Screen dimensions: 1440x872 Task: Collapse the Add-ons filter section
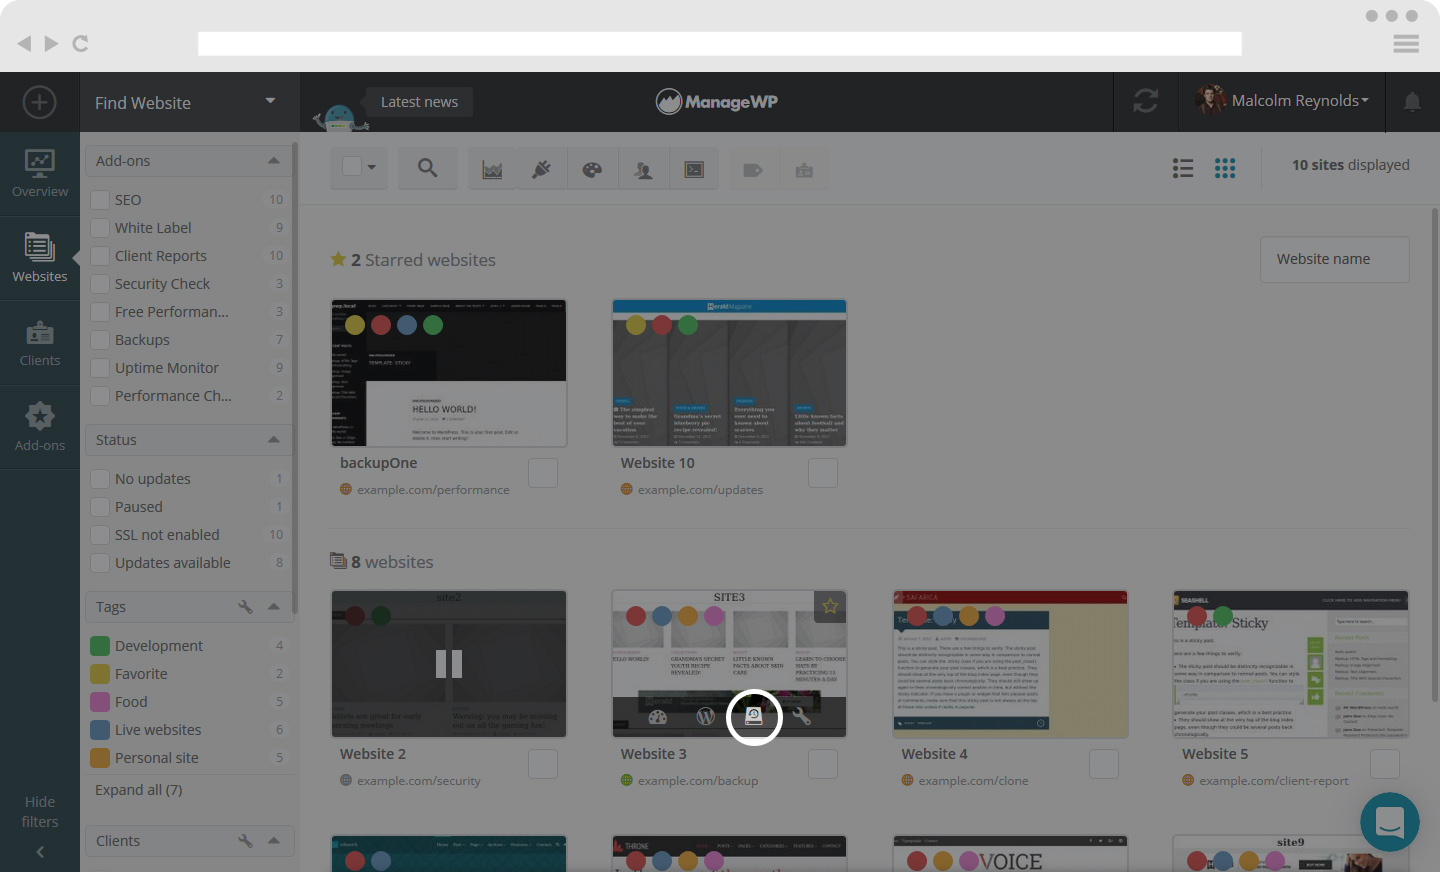pyautogui.click(x=274, y=161)
